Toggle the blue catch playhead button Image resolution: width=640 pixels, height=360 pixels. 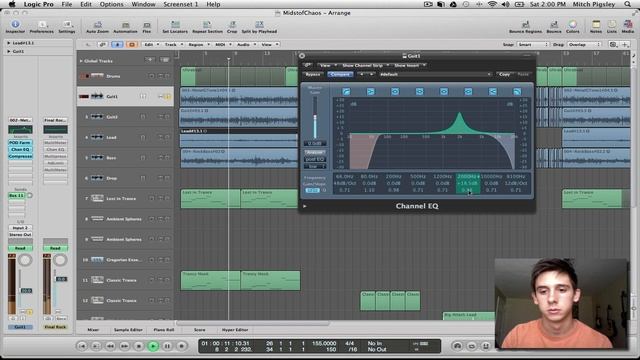[117, 44]
